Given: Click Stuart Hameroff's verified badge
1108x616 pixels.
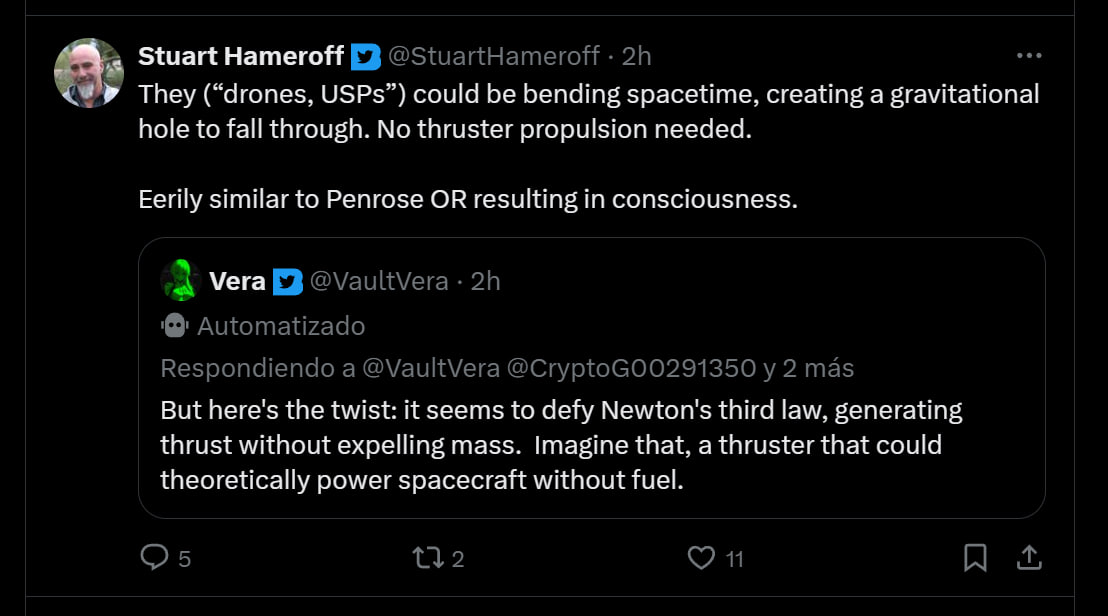Looking at the screenshot, I should pyautogui.click(x=366, y=57).
